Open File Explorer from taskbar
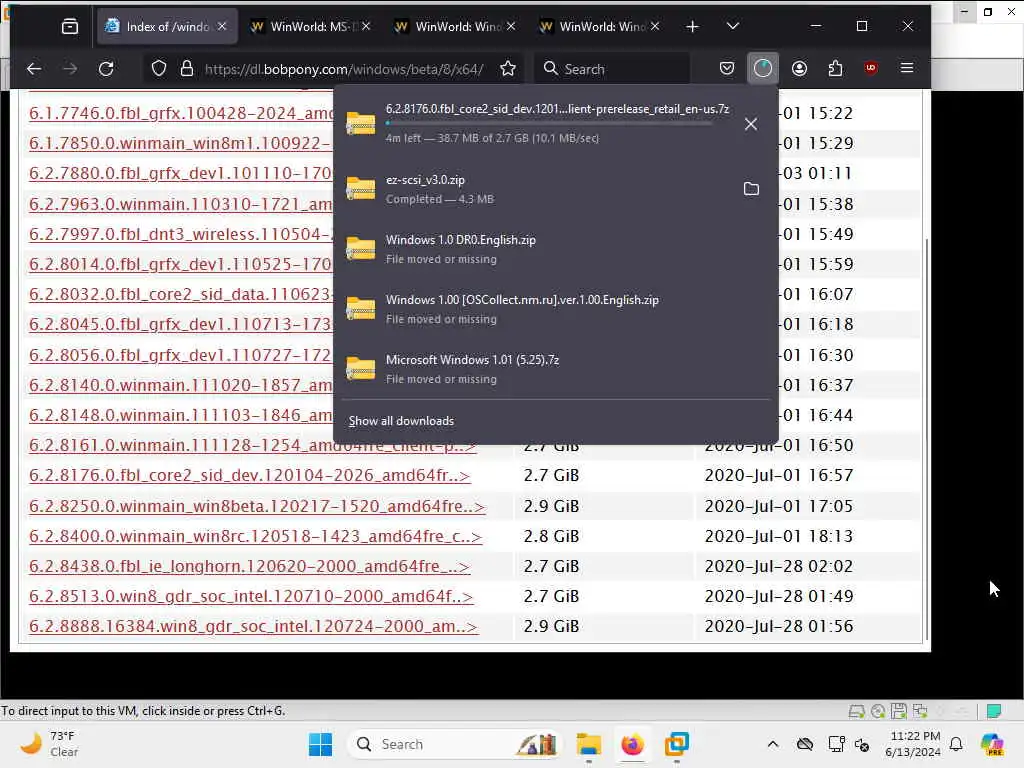Viewport: 1024px width, 768px height. 588,744
